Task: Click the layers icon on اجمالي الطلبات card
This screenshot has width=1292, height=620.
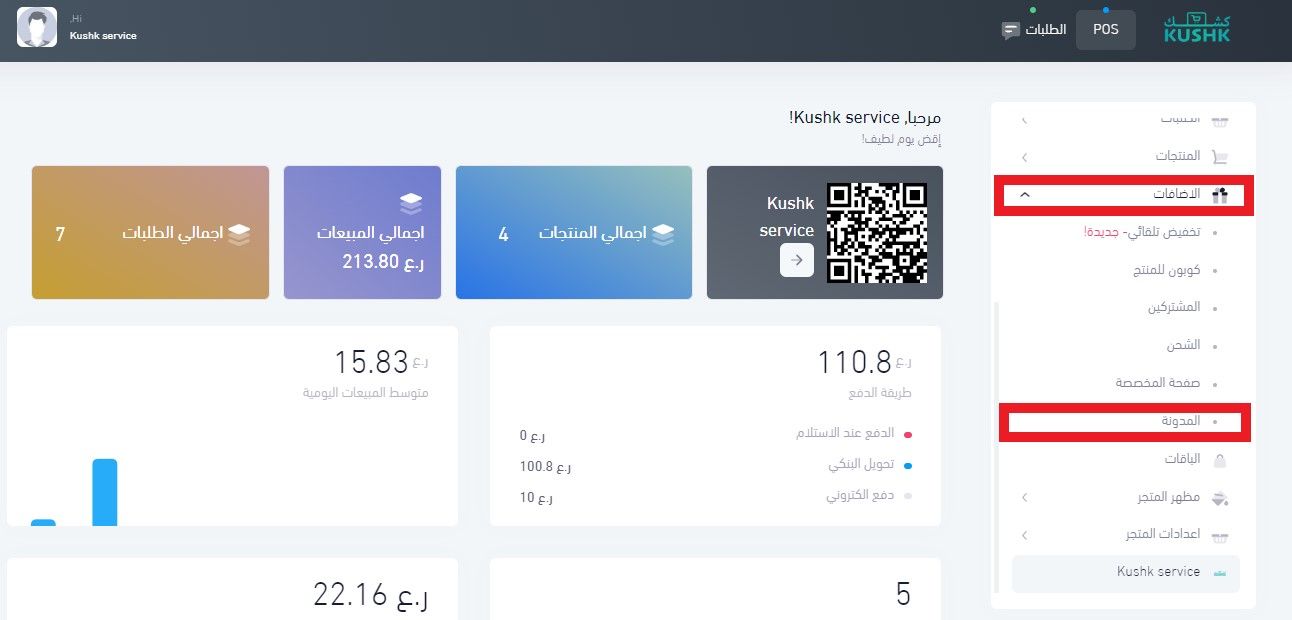Action: (x=238, y=233)
